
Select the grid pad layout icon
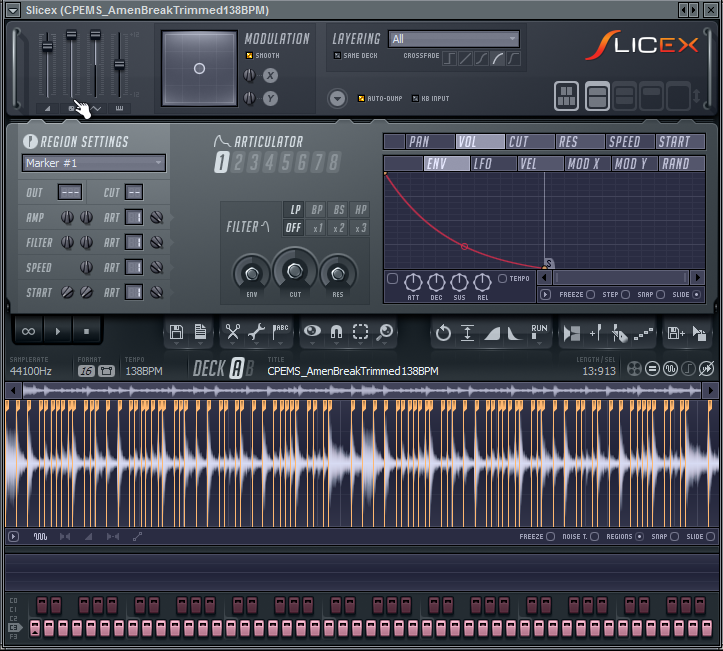point(567,96)
